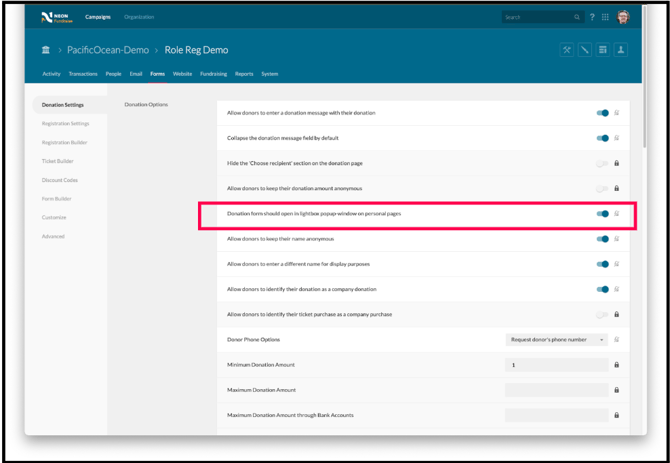Click the Minimum Donation Amount field
670x463 pixels.
click(x=556, y=365)
